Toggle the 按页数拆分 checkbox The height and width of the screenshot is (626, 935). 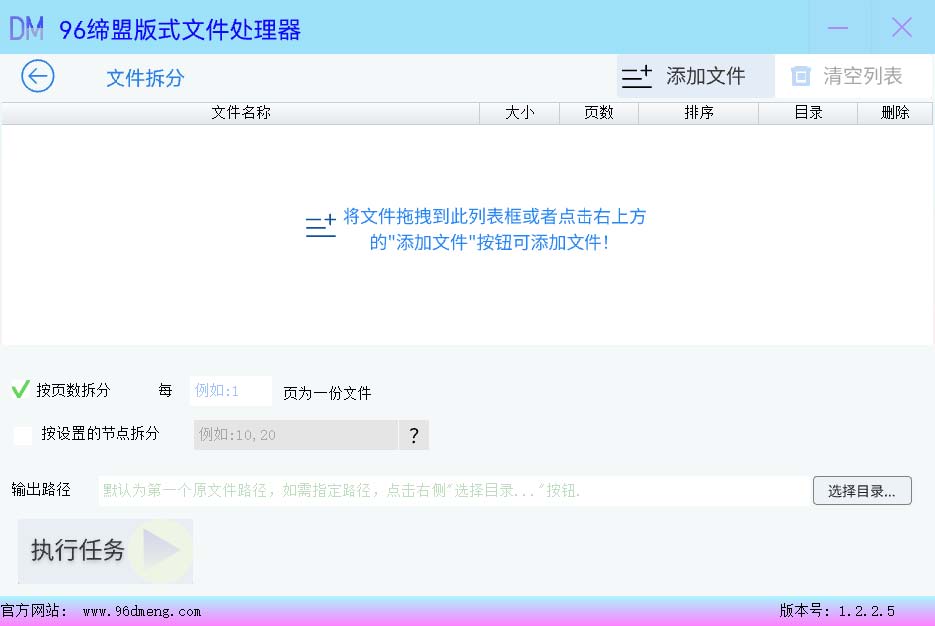[21, 390]
